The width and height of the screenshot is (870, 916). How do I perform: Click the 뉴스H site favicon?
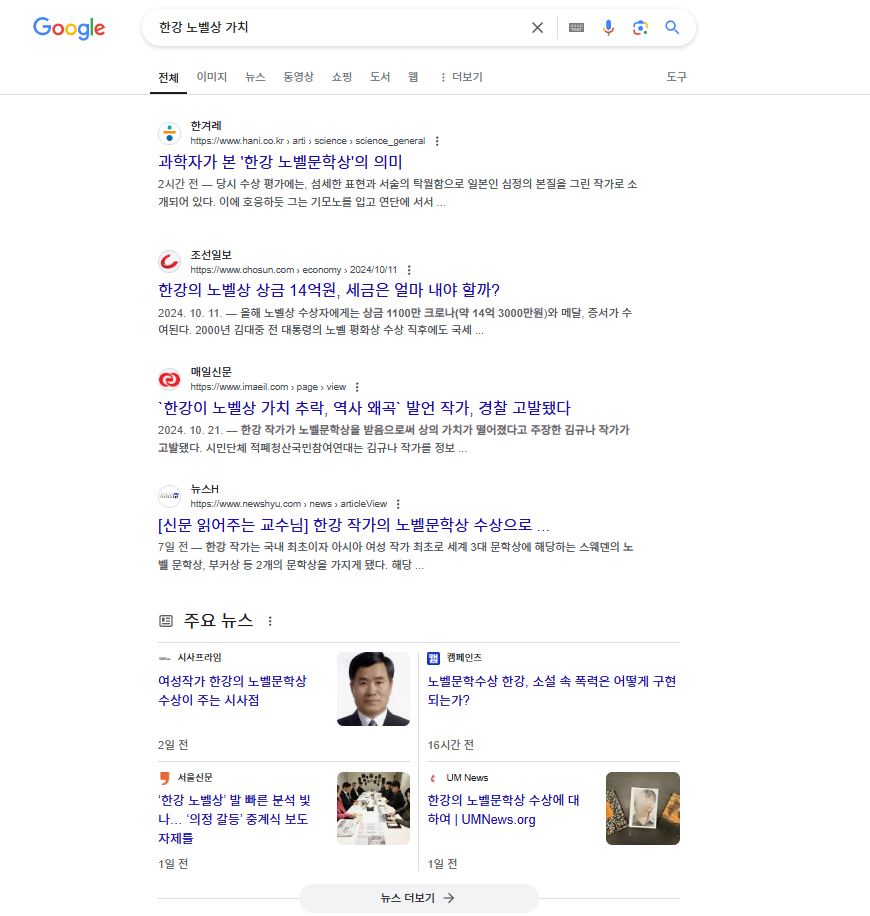(169, 496)
